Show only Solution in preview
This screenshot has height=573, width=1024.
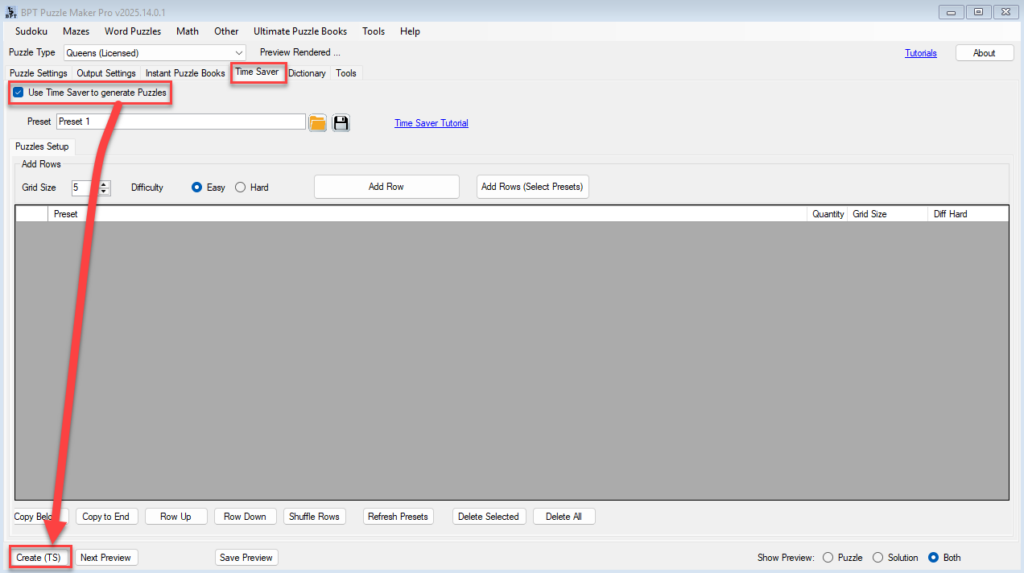coord(878,557)
